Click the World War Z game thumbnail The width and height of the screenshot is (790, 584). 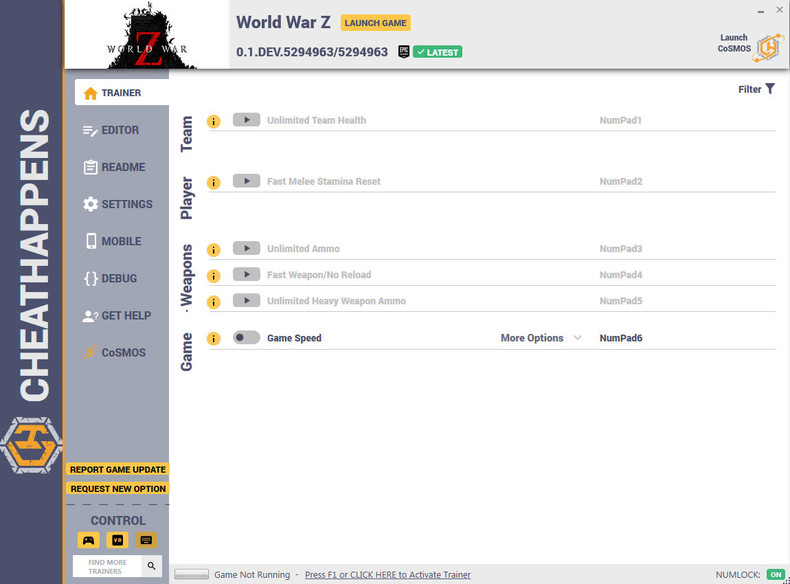147,35
